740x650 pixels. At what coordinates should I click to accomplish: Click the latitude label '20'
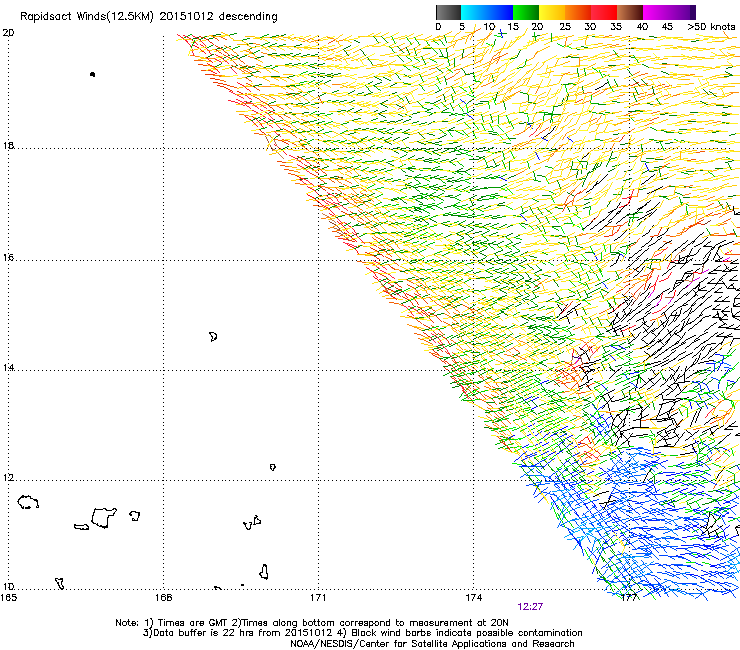click(8, 33)
